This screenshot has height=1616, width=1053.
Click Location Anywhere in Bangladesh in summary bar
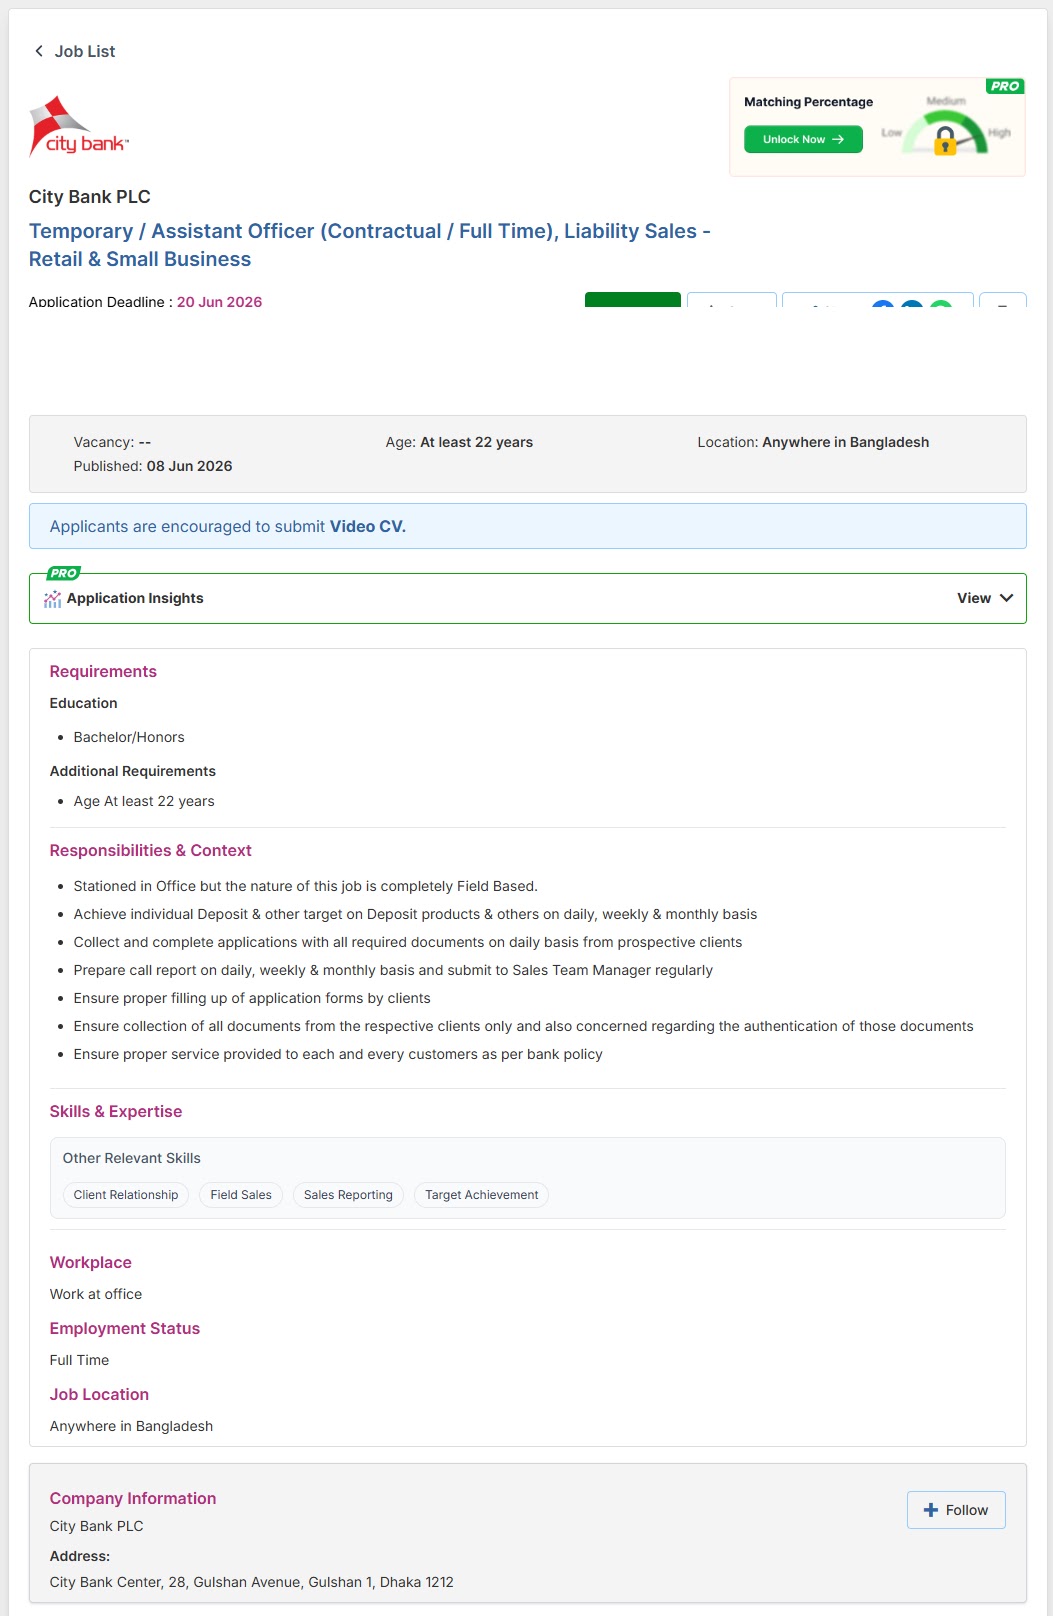pos(813,442)
